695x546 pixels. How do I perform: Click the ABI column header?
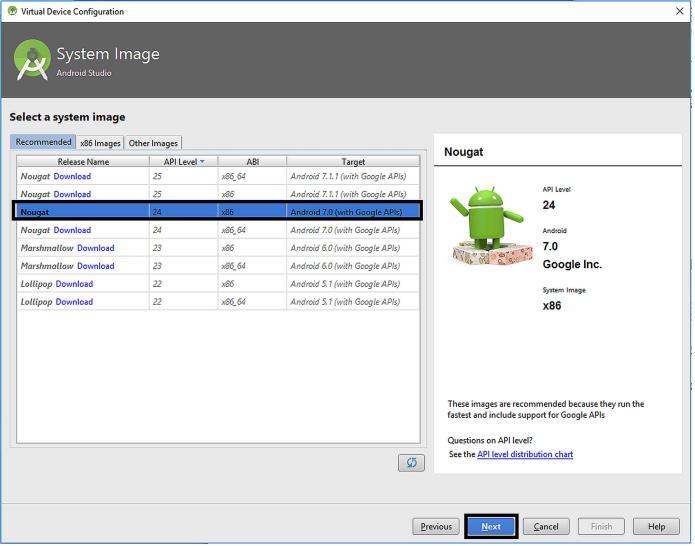coord(253,162)
